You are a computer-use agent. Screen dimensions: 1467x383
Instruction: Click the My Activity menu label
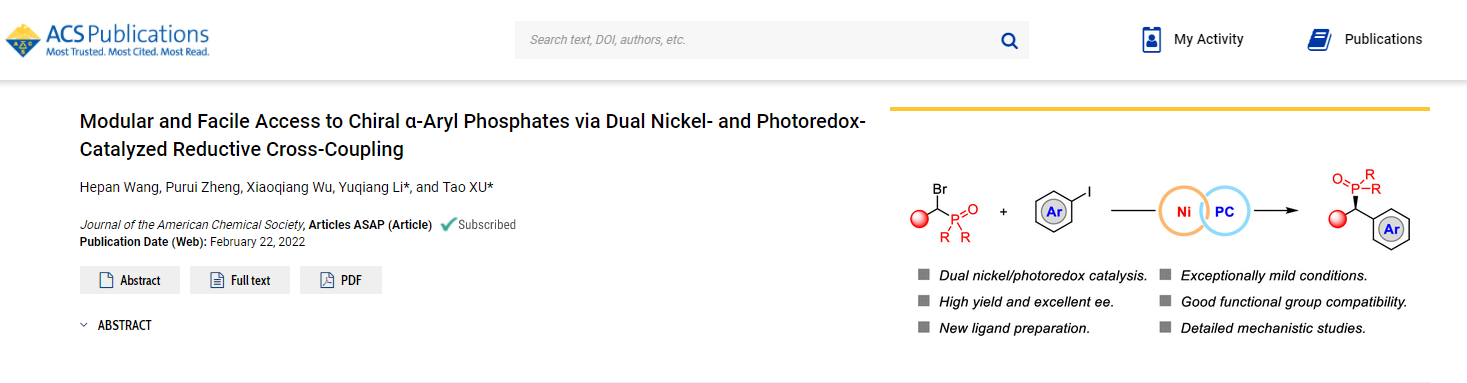pos(1209,39)
